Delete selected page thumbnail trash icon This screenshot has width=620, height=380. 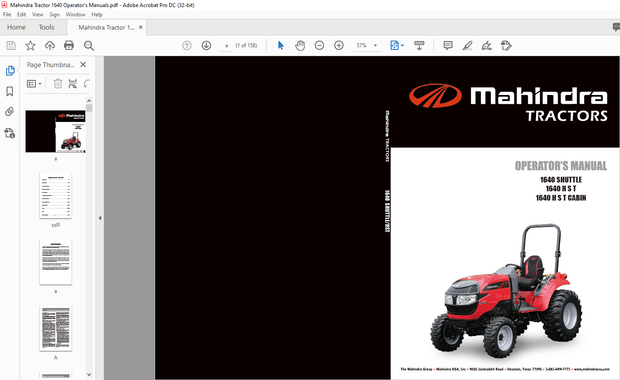coord(58,83)
